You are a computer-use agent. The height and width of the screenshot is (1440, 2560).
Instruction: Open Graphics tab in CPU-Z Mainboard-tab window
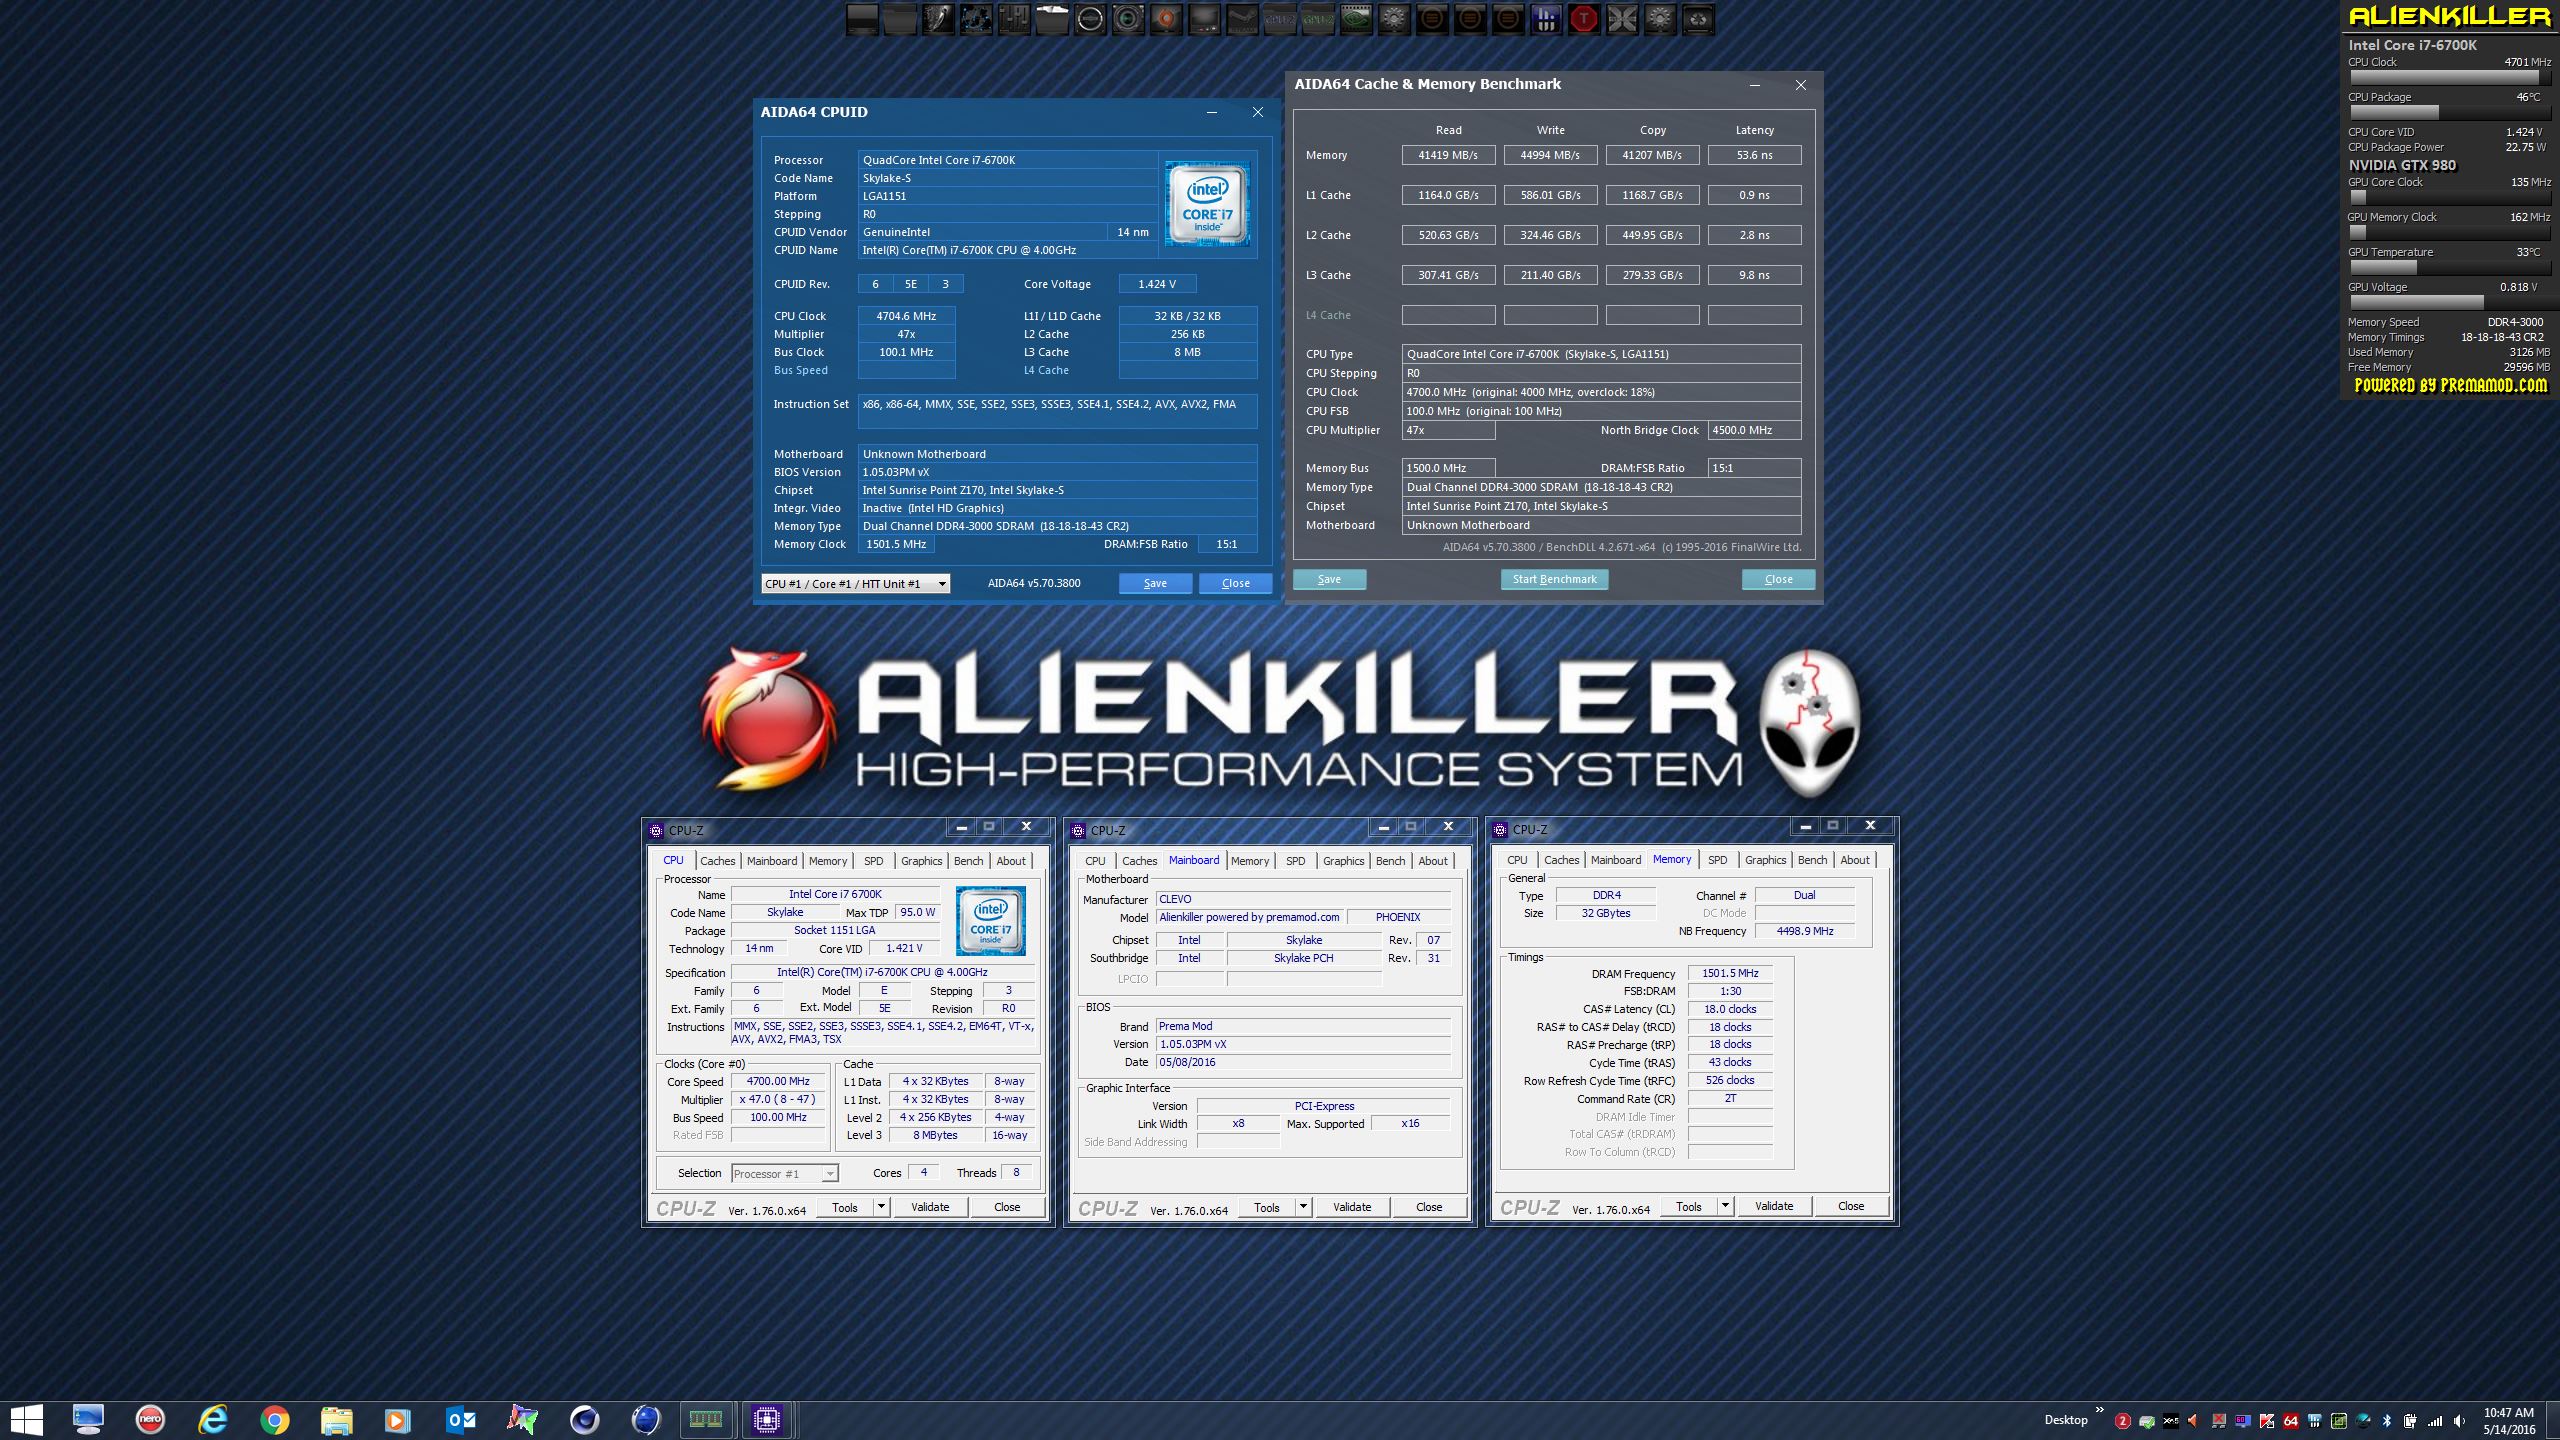1343,861
